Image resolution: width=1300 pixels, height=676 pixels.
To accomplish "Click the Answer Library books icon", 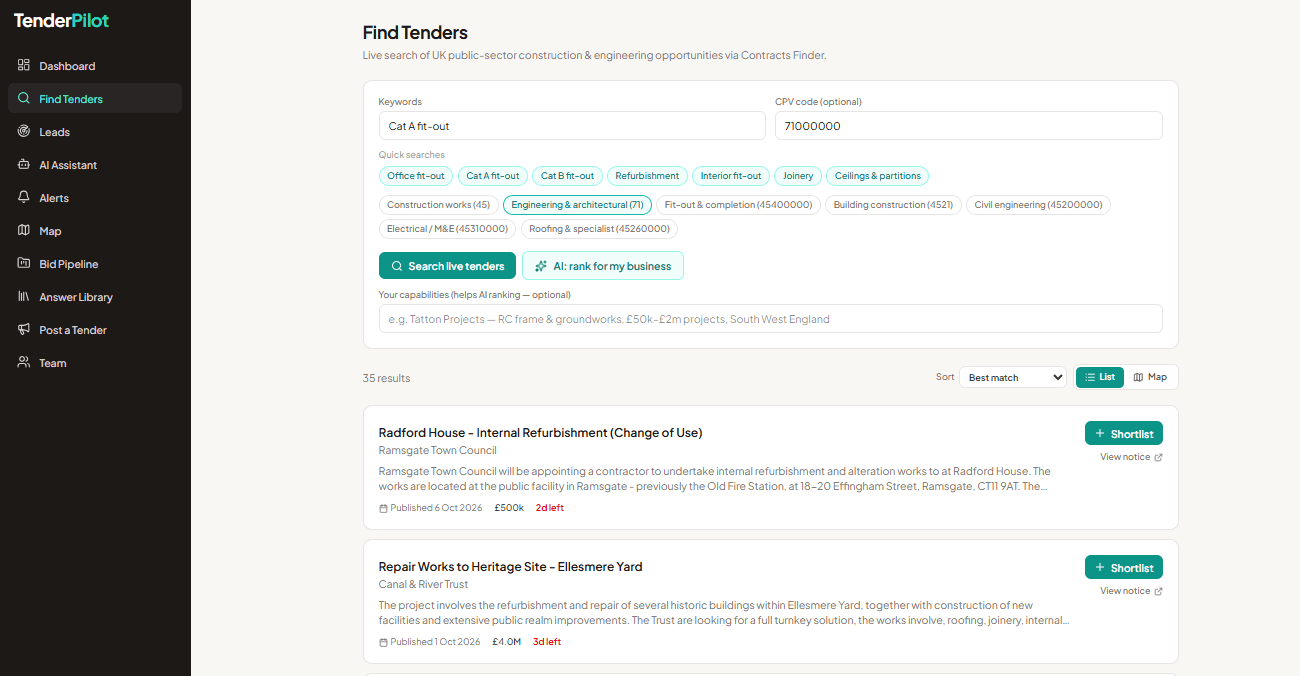I will pyautogui.click(x=24, y=297).
